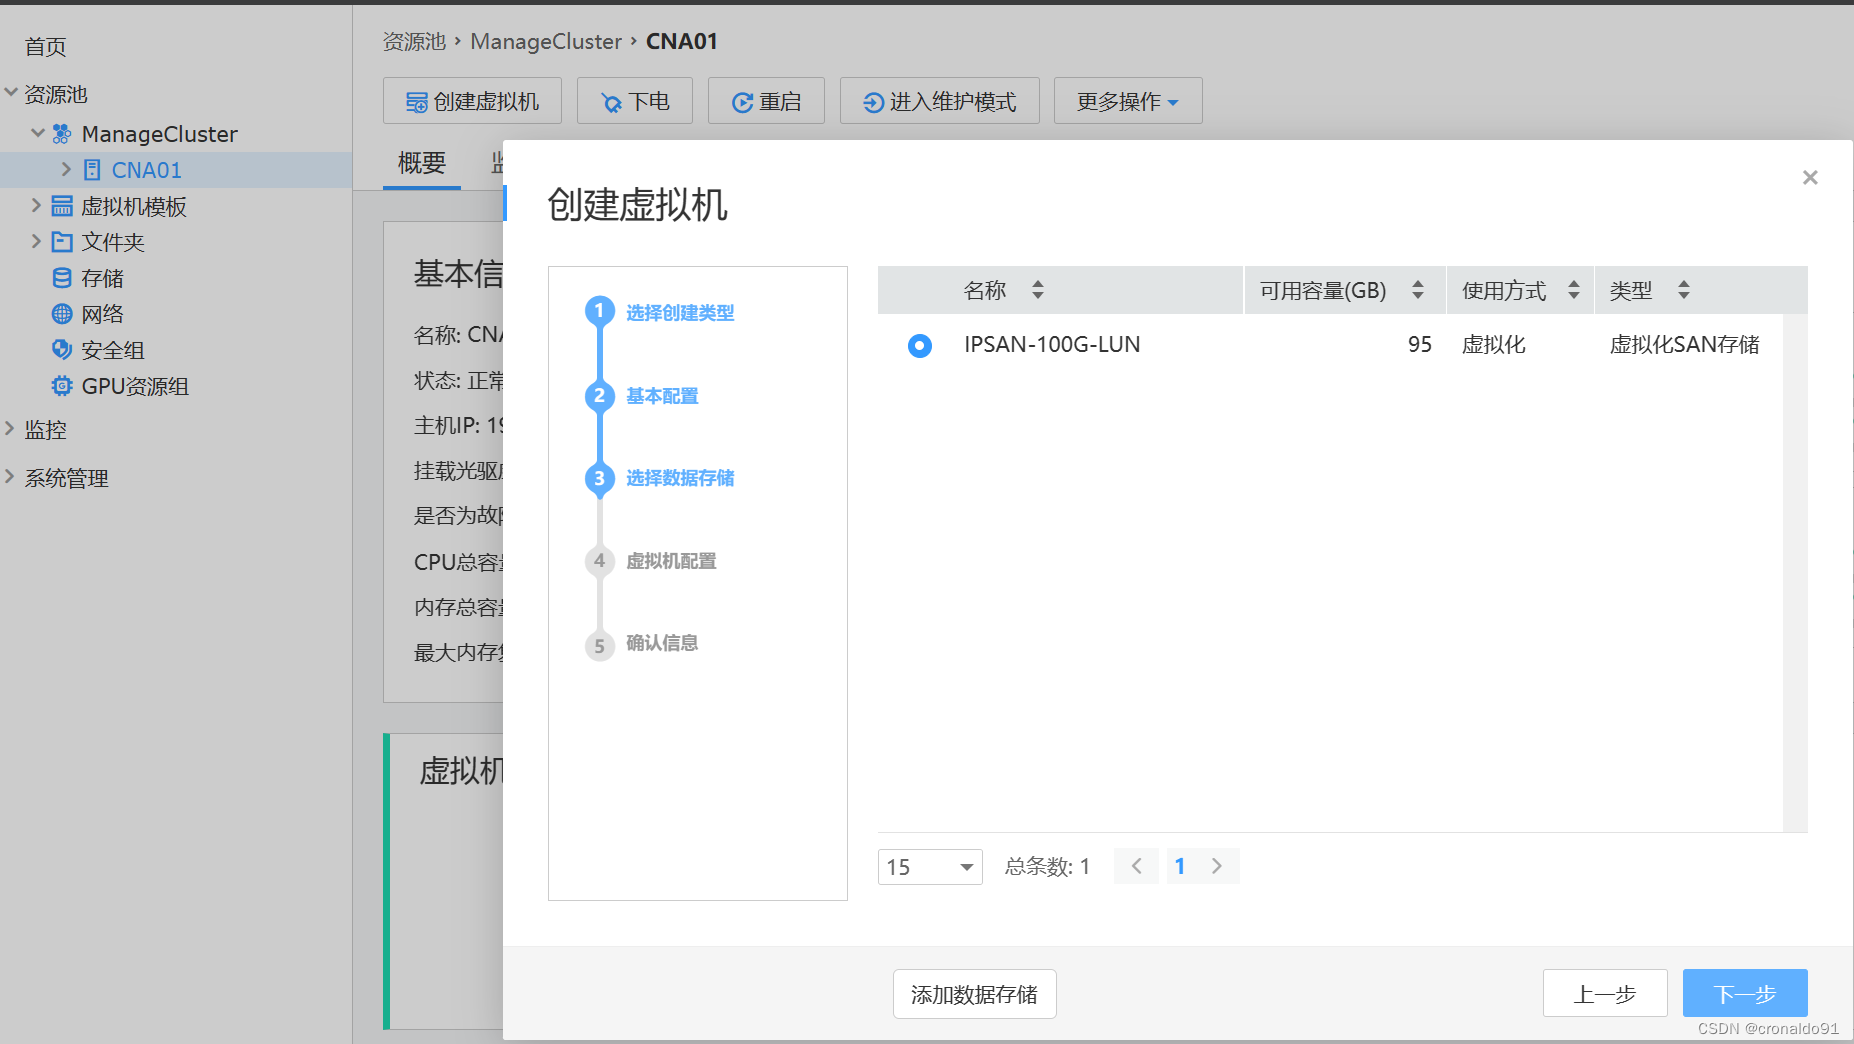Click the 选择数据存储 step label
1854x1044 pixels.
click(x=680, y=478)
